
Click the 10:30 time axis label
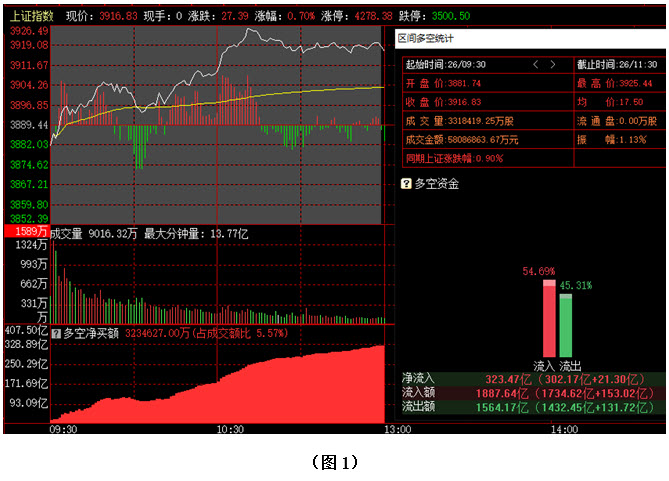[x=230, y=429]
